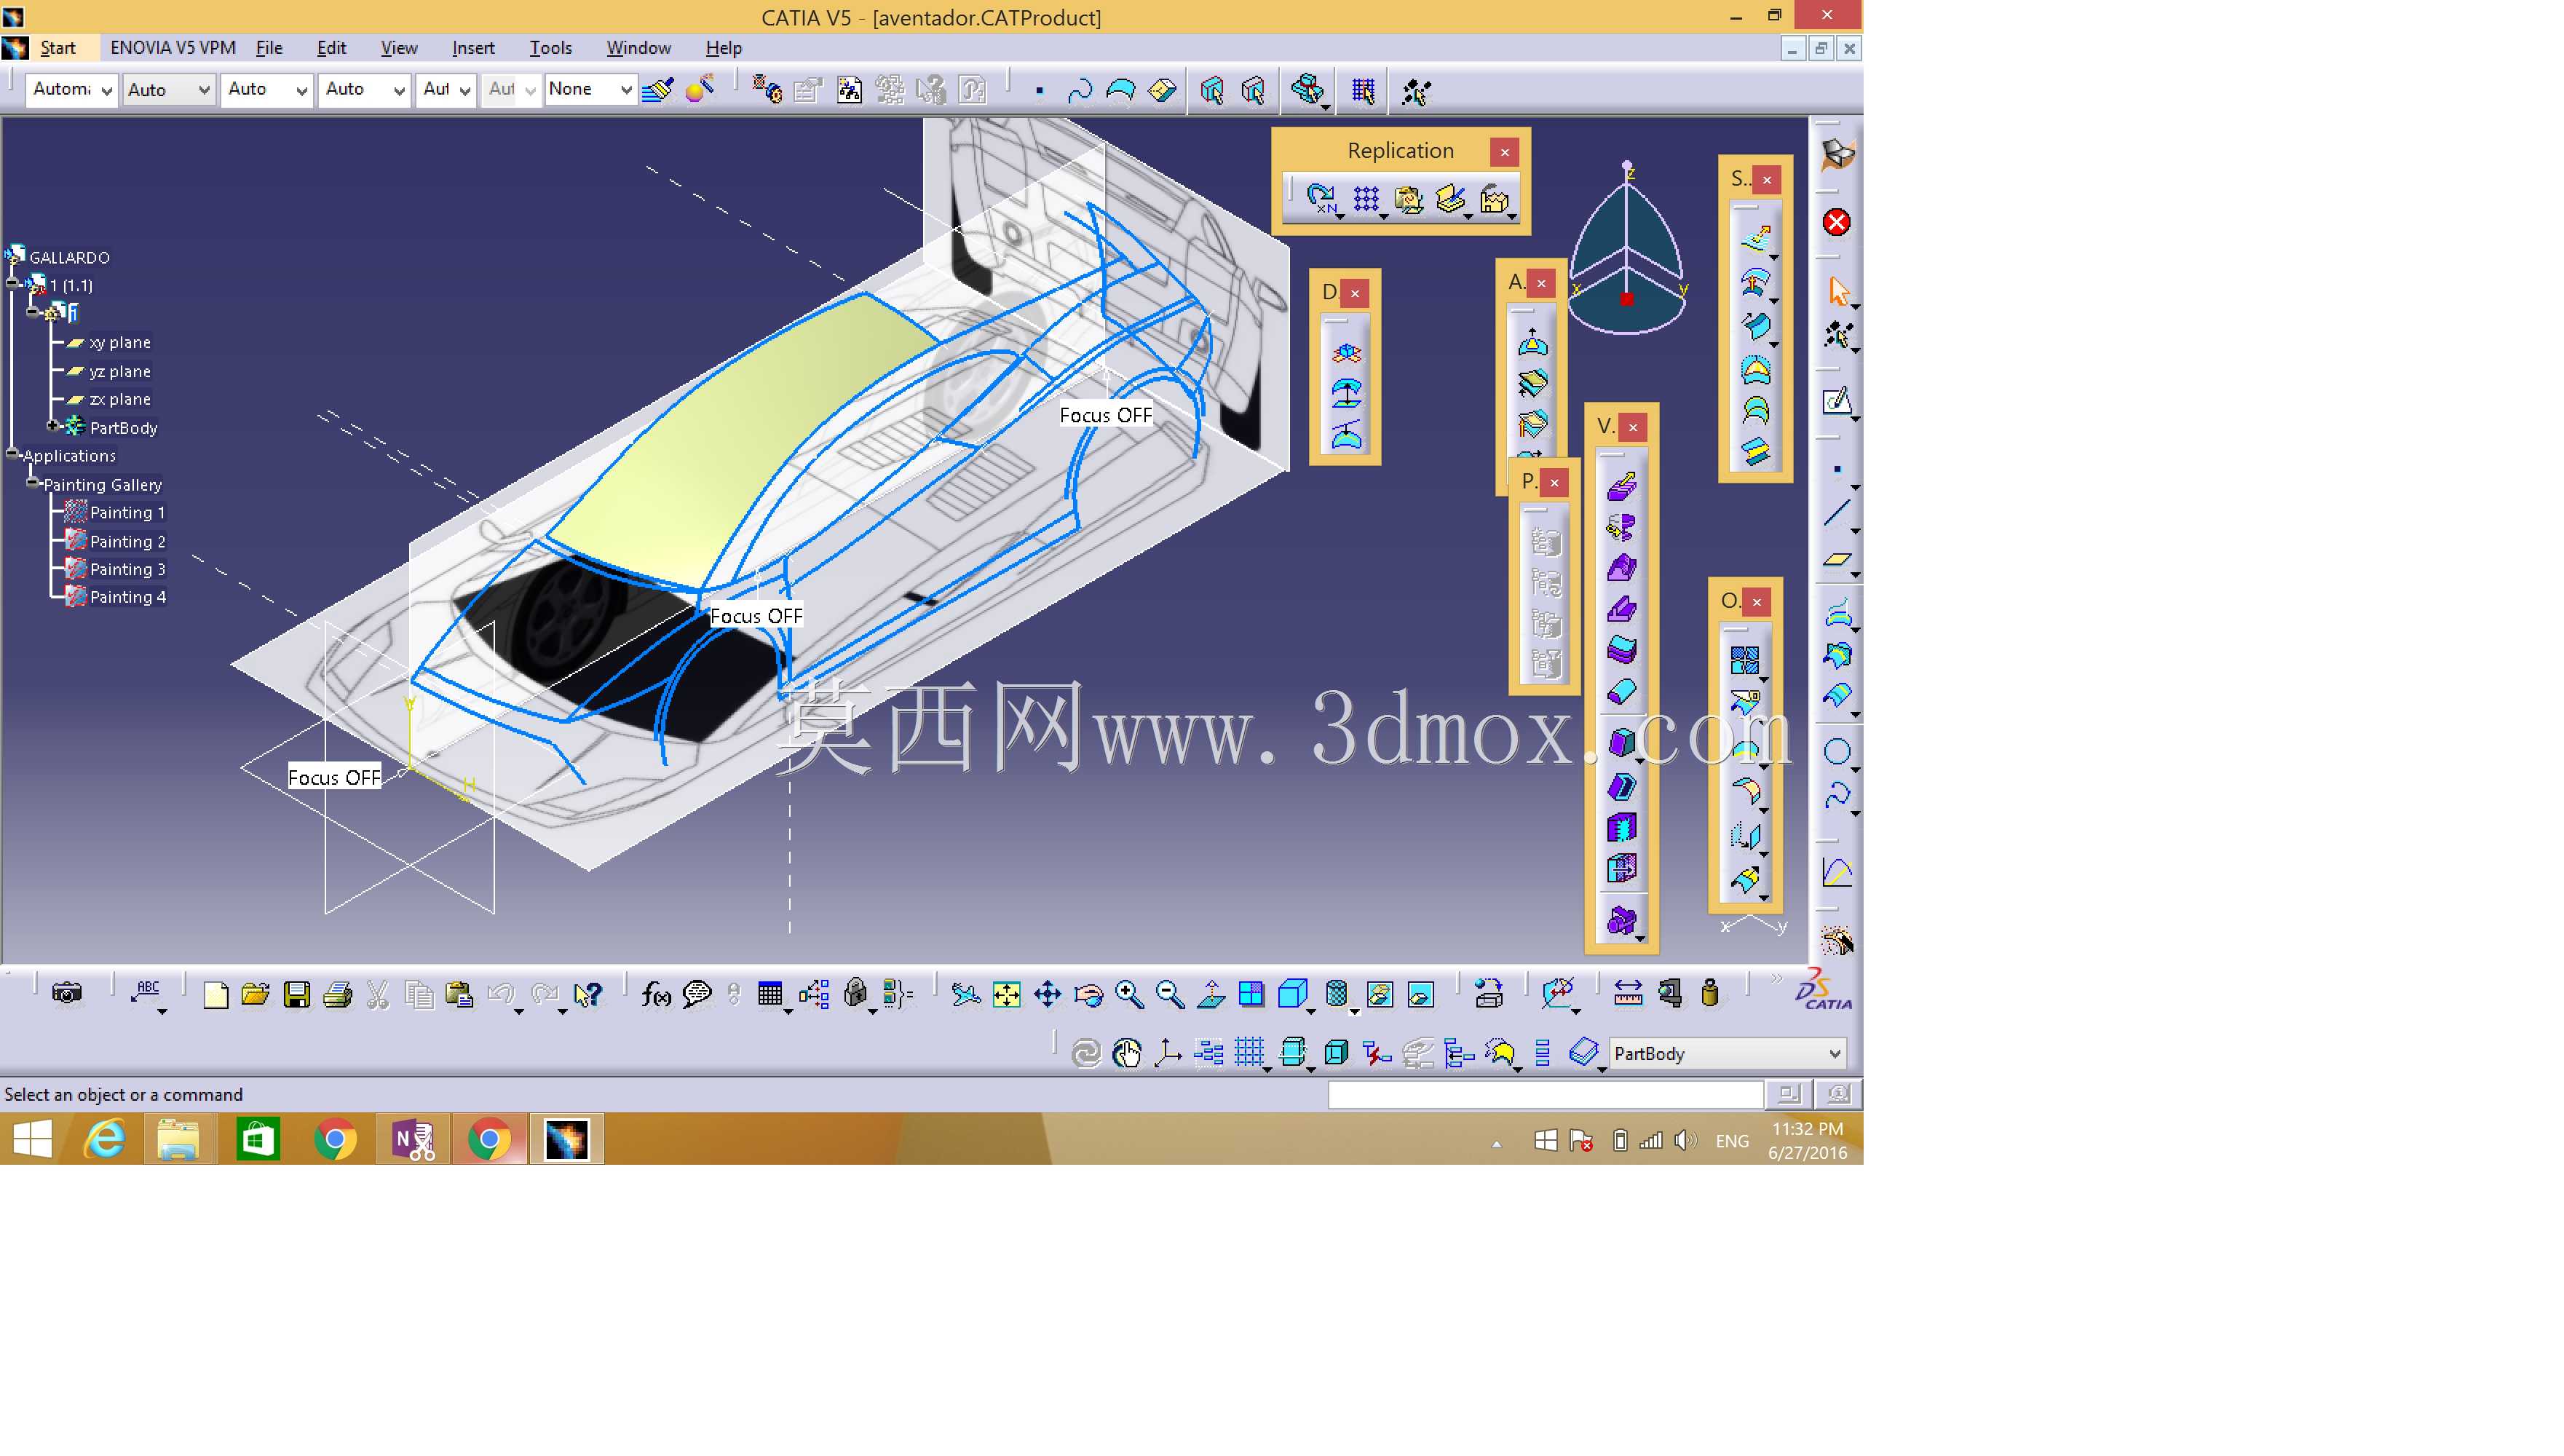Collapse the 1 (1.1) tree node

point(12,284)
